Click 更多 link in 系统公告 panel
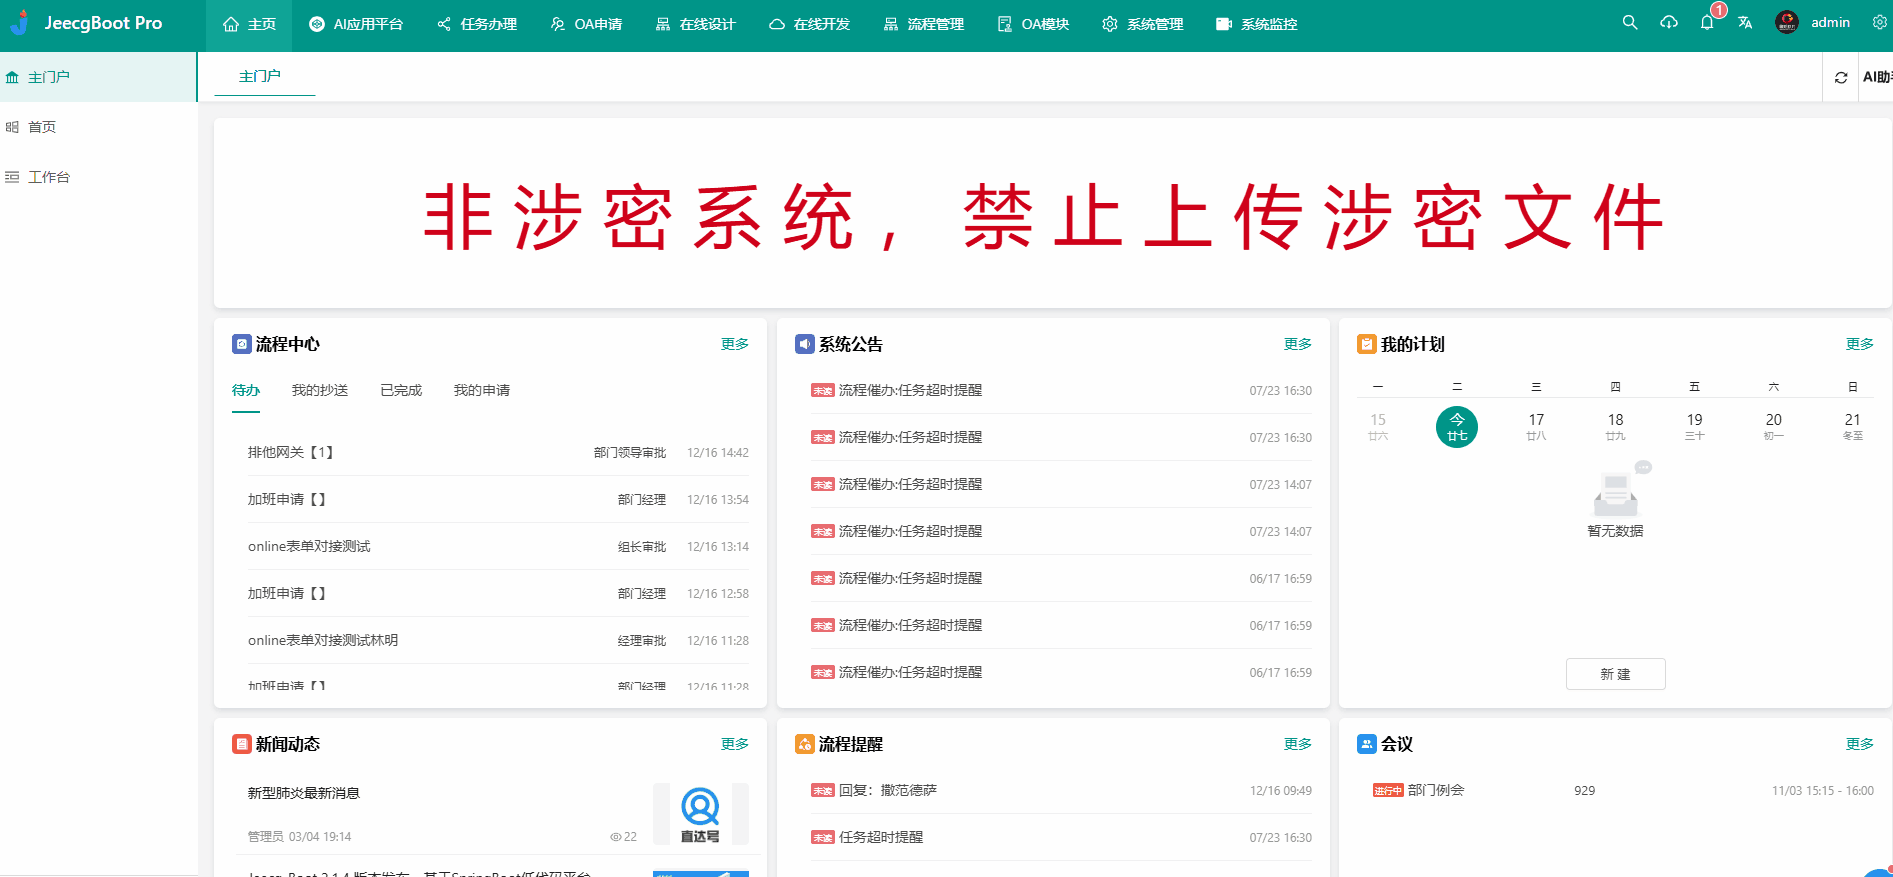Image resolution: width=1893 pixels, height=877 pixels. click(1297, 344)
